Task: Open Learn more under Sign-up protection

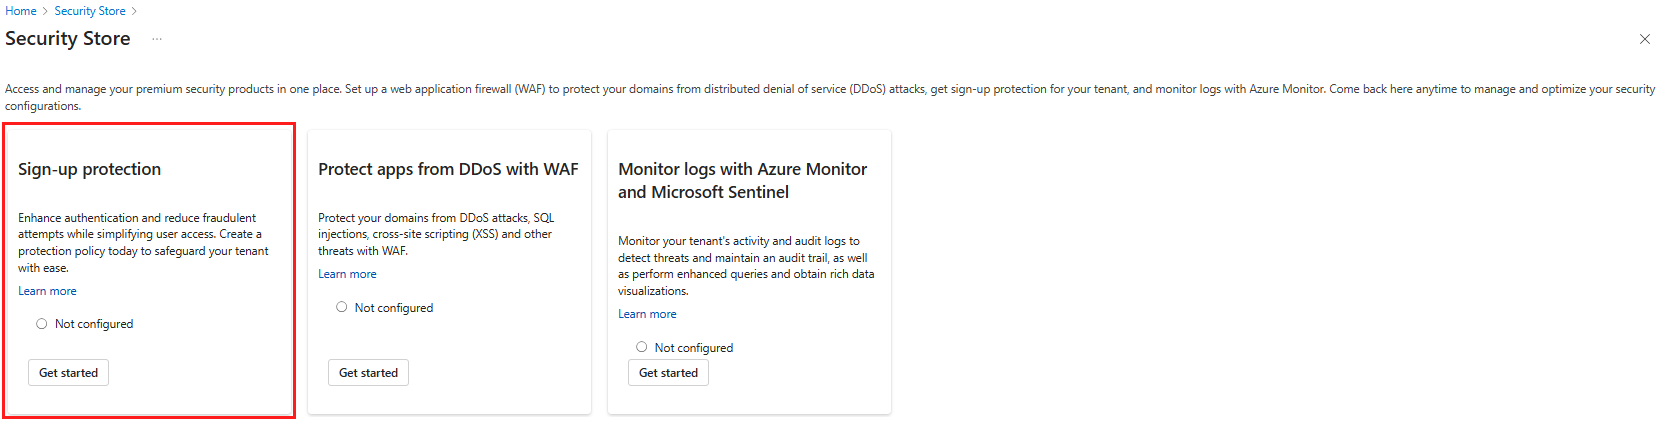Action: click(x=47, y=291)
